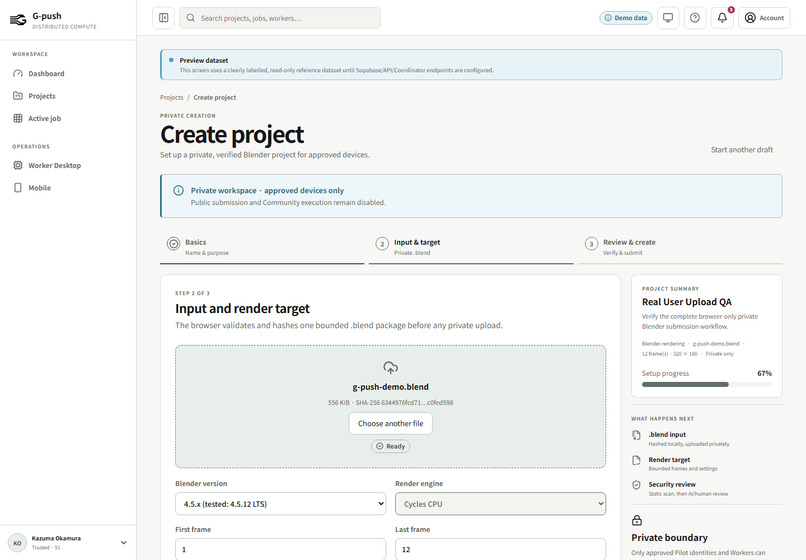Click the Choose another file button
The height and width of the screenshot is (560, 806).
[x=391, y=424]
